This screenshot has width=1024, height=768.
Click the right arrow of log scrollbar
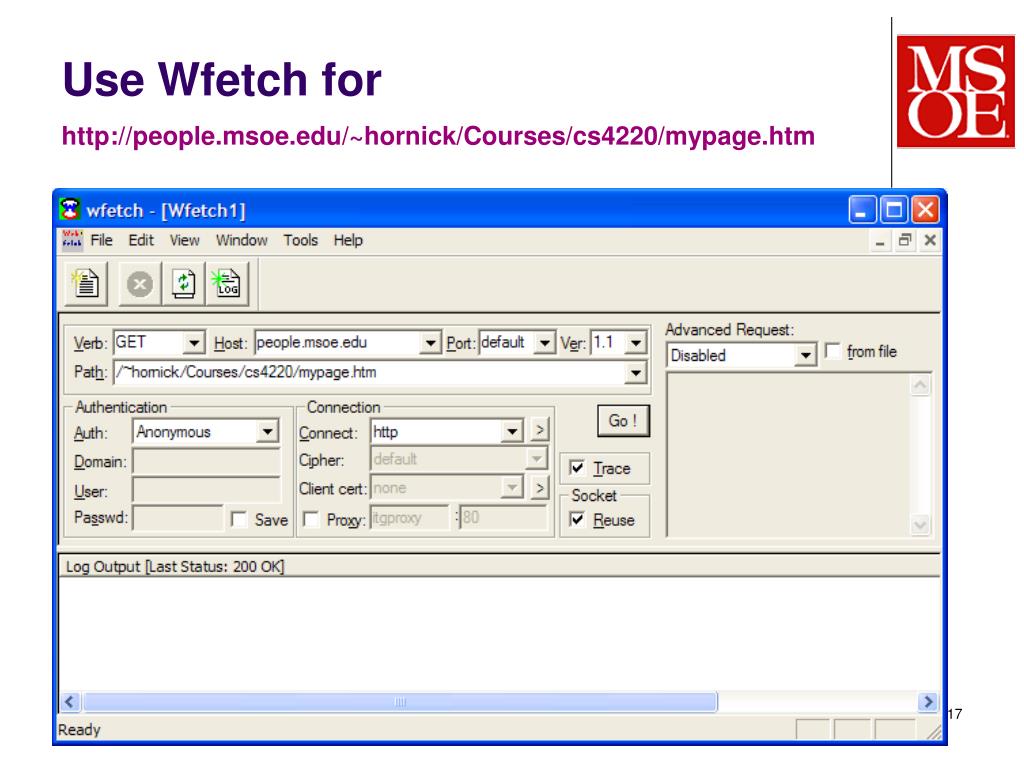[927, 702]
